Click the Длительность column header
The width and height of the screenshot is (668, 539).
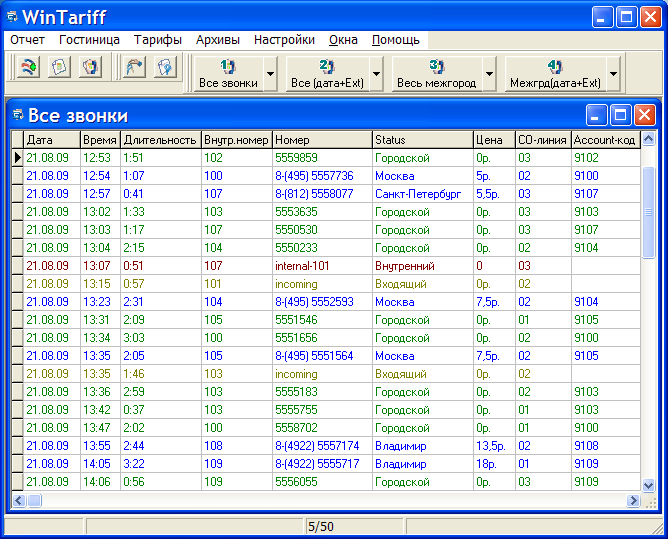160,140
